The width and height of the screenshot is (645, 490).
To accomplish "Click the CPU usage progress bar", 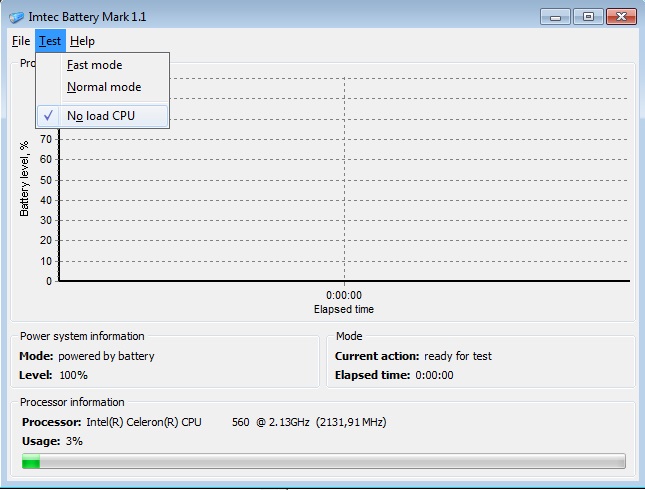I will click(323, 461).
